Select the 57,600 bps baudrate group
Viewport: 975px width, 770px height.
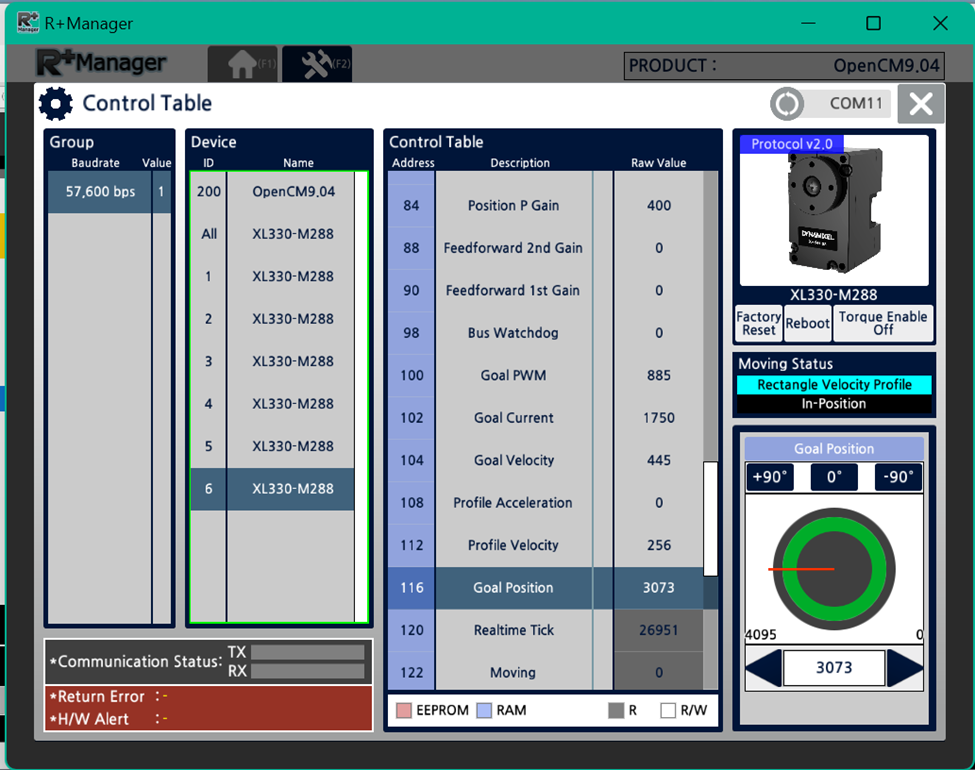(x=109, y=192)
